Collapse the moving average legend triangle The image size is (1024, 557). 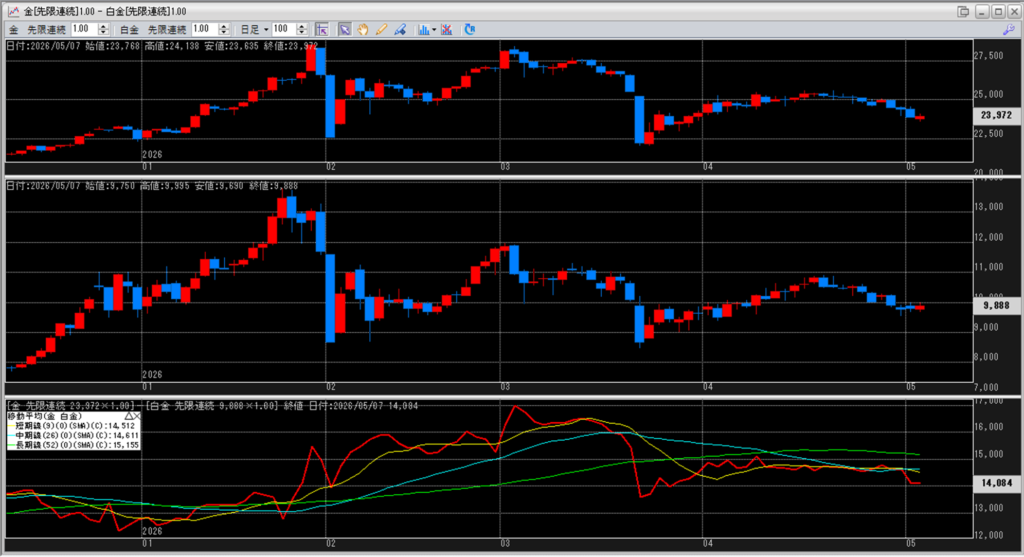[x=129, y=416]
